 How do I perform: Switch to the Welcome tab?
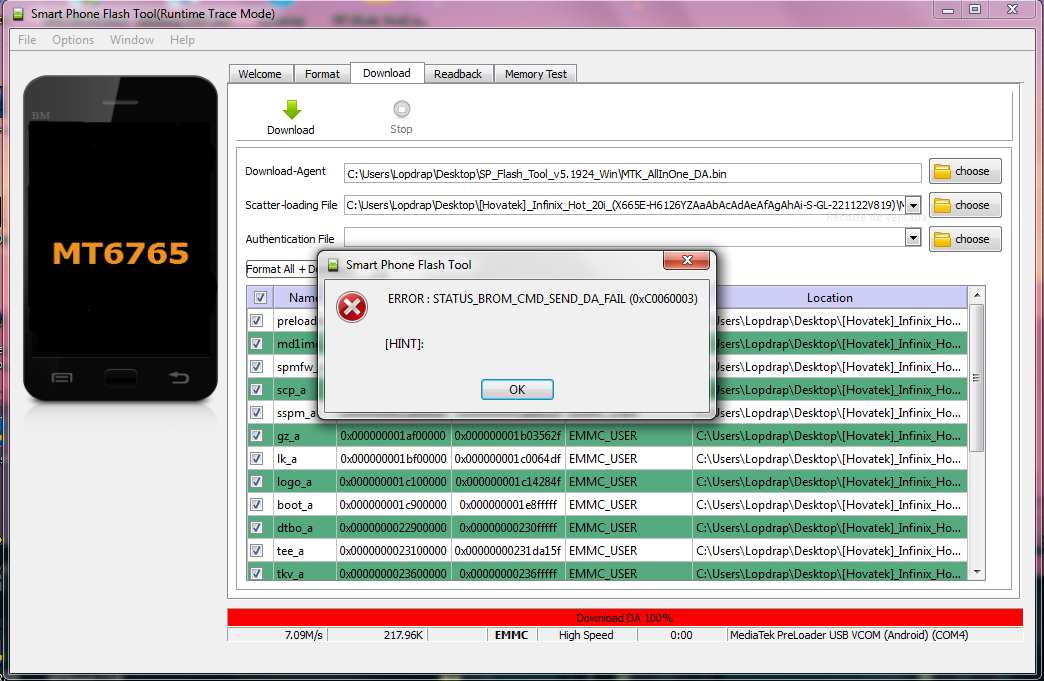click(260, 74)
